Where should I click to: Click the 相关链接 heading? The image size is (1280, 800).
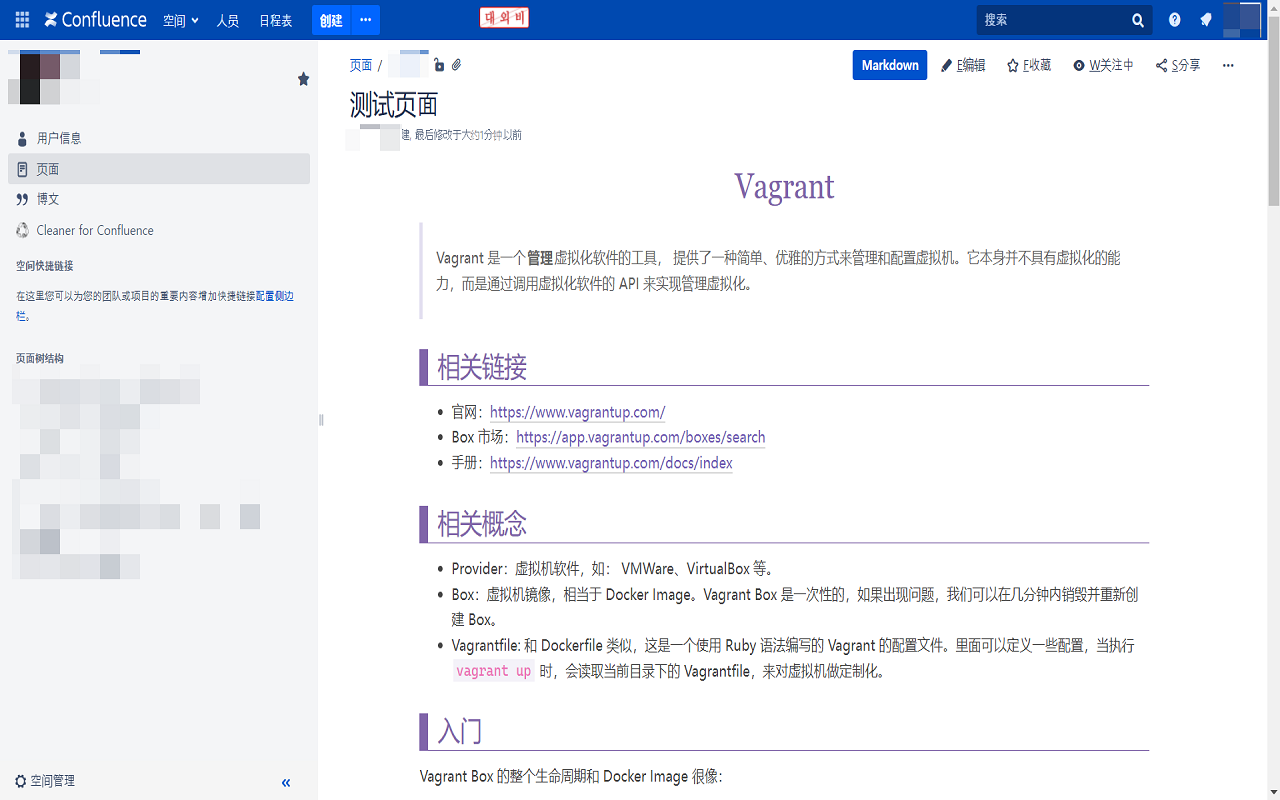(482, 368)
